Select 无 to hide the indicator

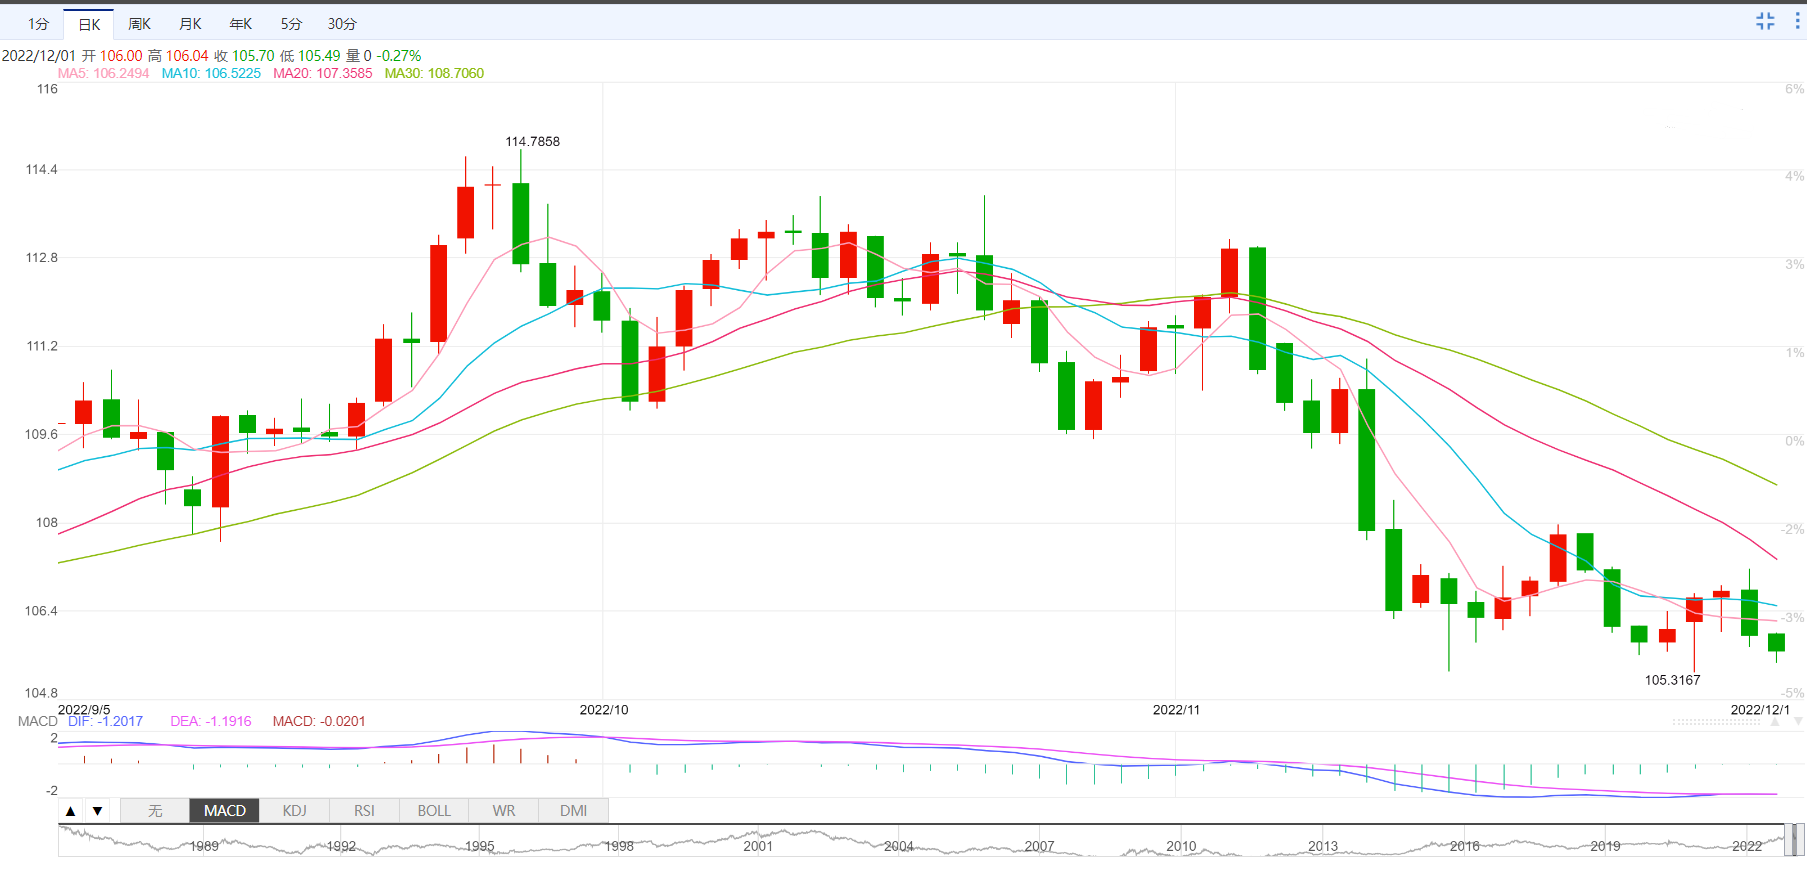tap(155, 811)
